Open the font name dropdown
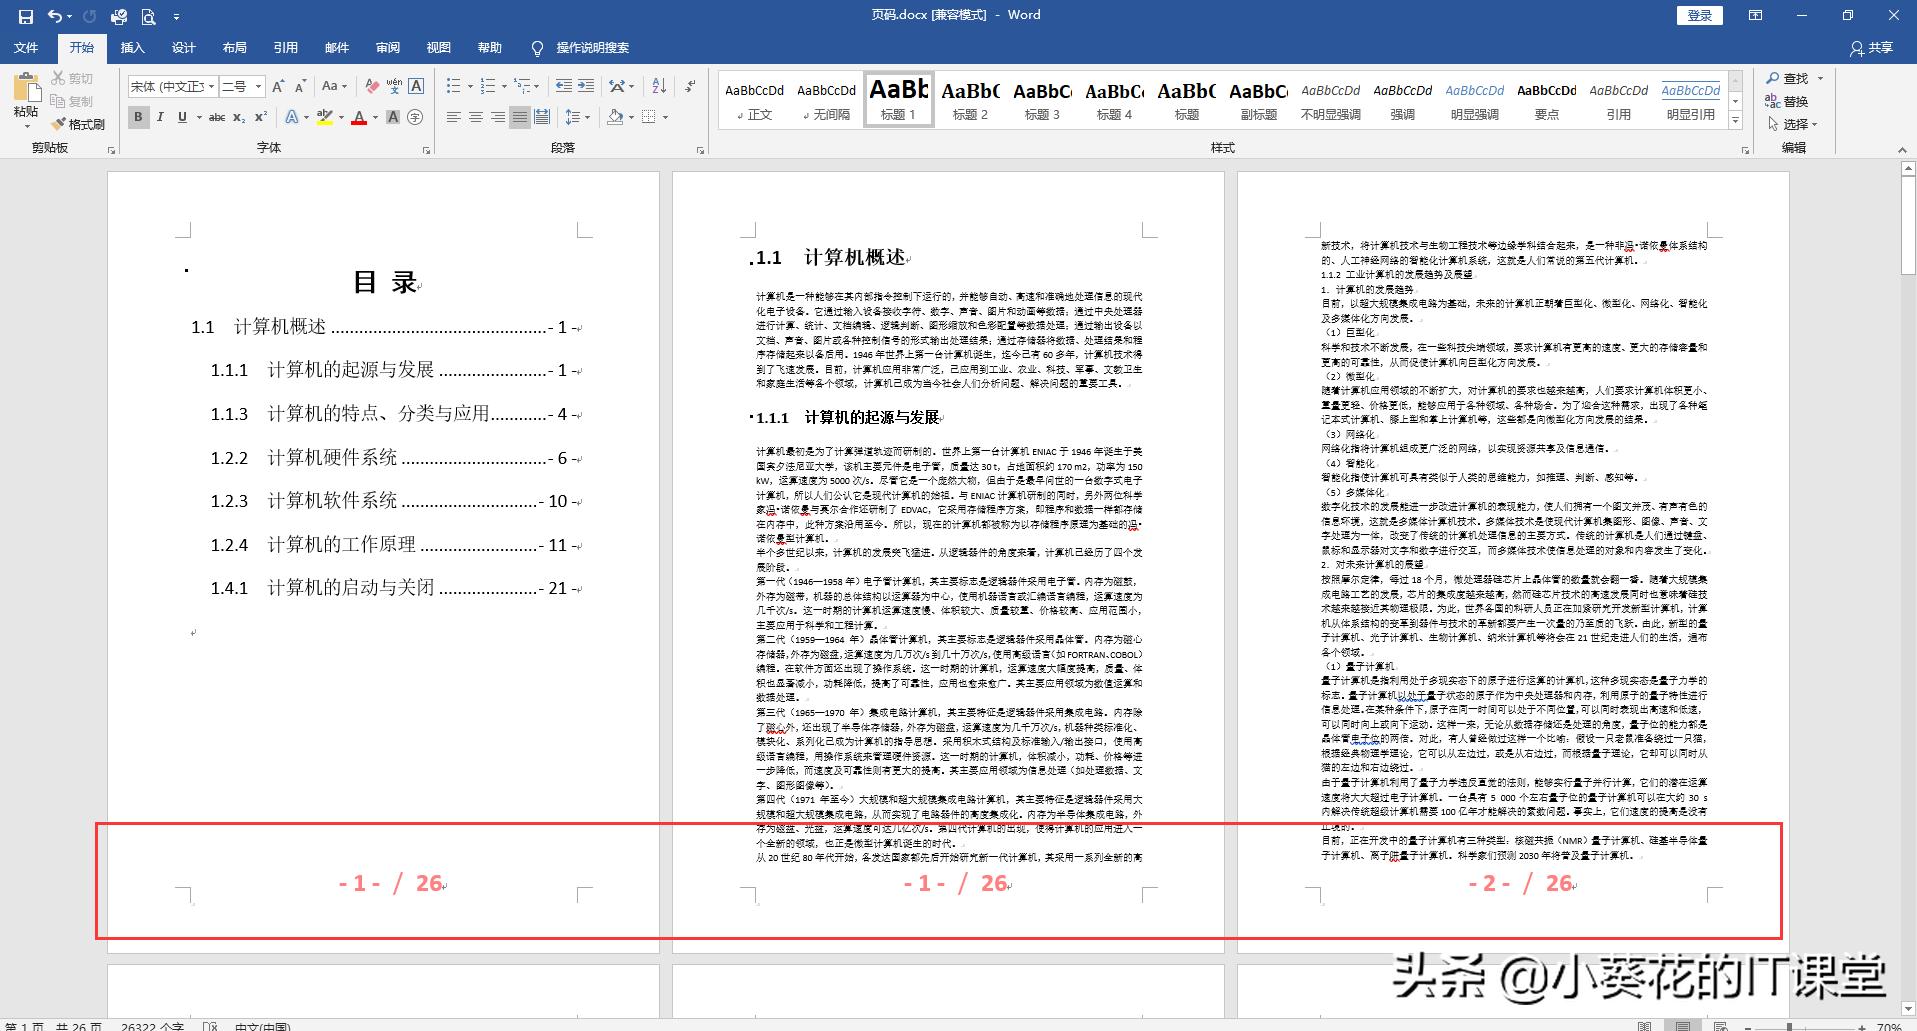The height and width of the screenshot is (1031, 1917). tap(210, 86)
